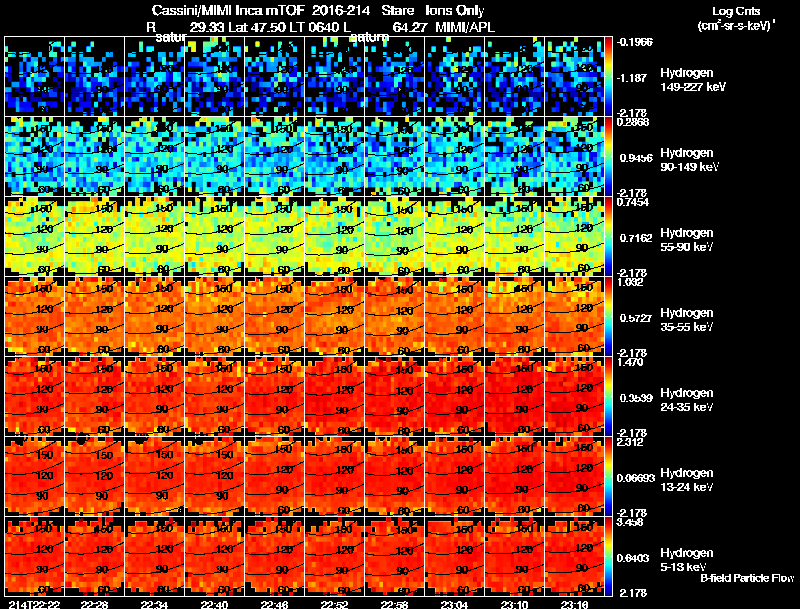Click the color bar for Hydrogen 5-13 keV
This screenshot has width=800, height=609.
pos(608,557)
